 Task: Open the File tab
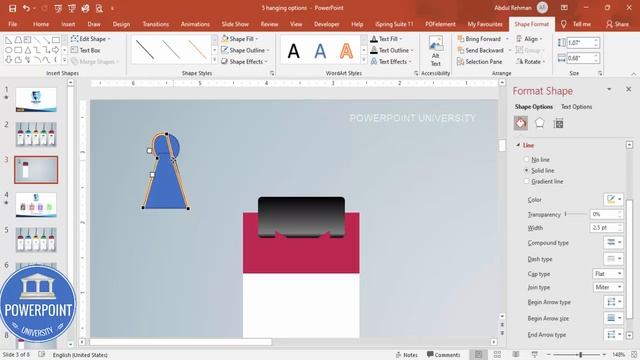click(x=13, y=24)
